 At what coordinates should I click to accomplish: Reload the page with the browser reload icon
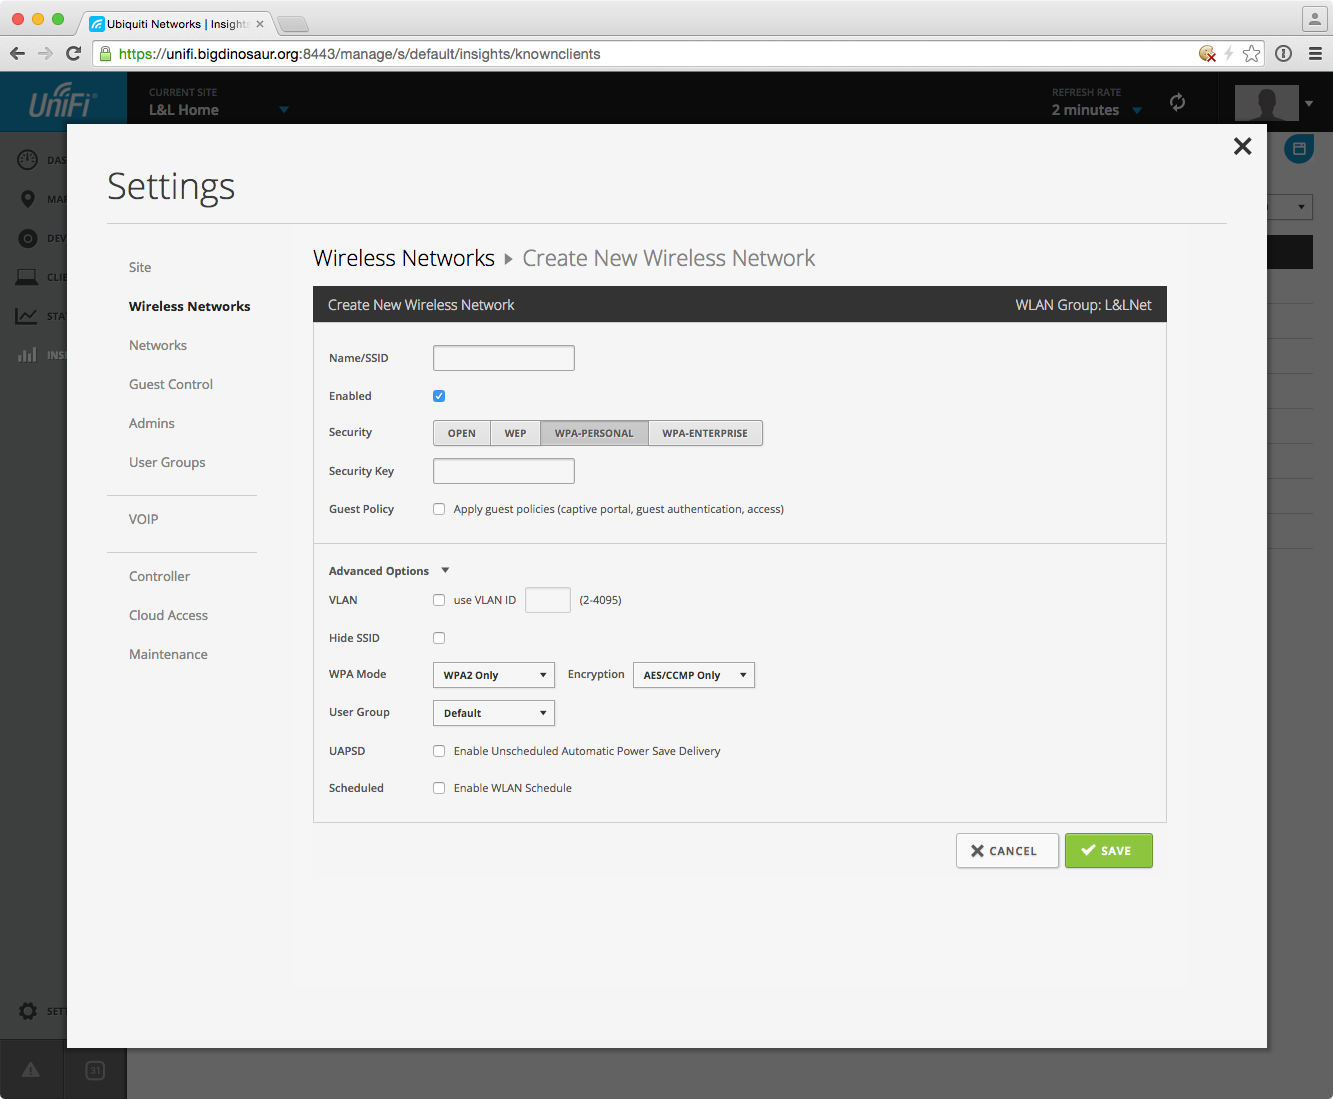pyautogui.click(x=73, y=53)
